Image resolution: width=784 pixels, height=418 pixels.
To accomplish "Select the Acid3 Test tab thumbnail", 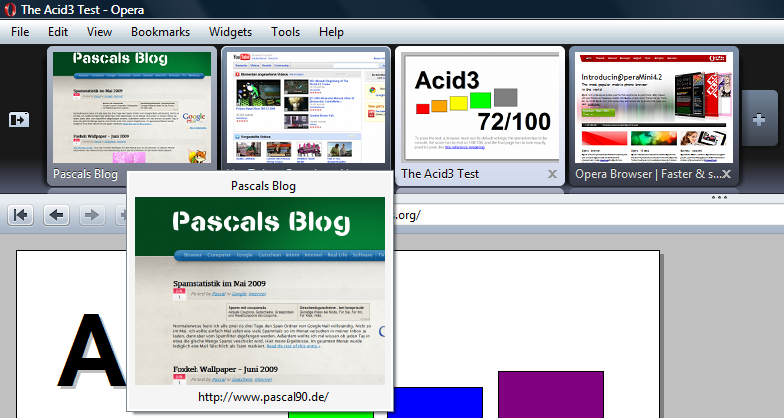I will 478,105.
